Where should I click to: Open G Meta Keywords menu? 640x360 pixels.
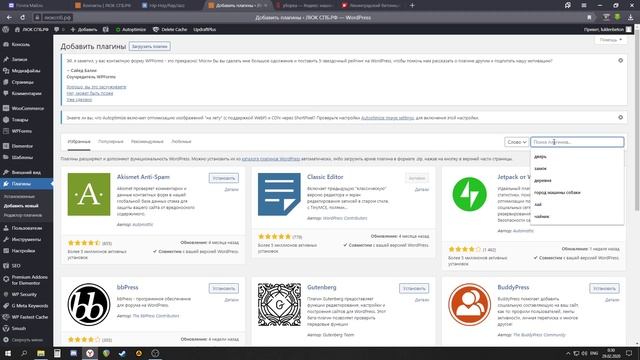click(x=30, y=306)
